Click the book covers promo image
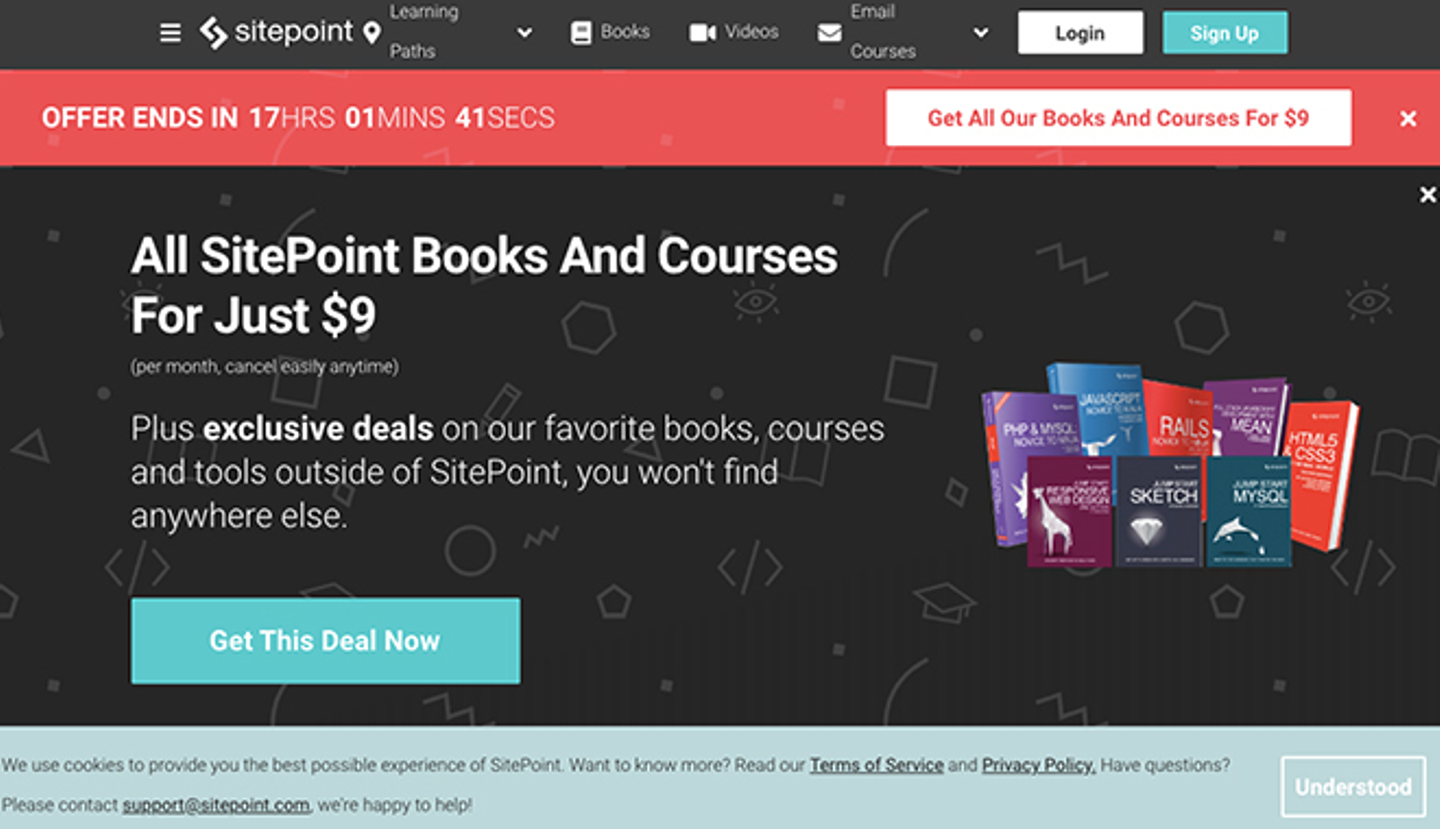Image resolution: width=1440 pixels, height=829 pixels. click(x=1170, y=465)
